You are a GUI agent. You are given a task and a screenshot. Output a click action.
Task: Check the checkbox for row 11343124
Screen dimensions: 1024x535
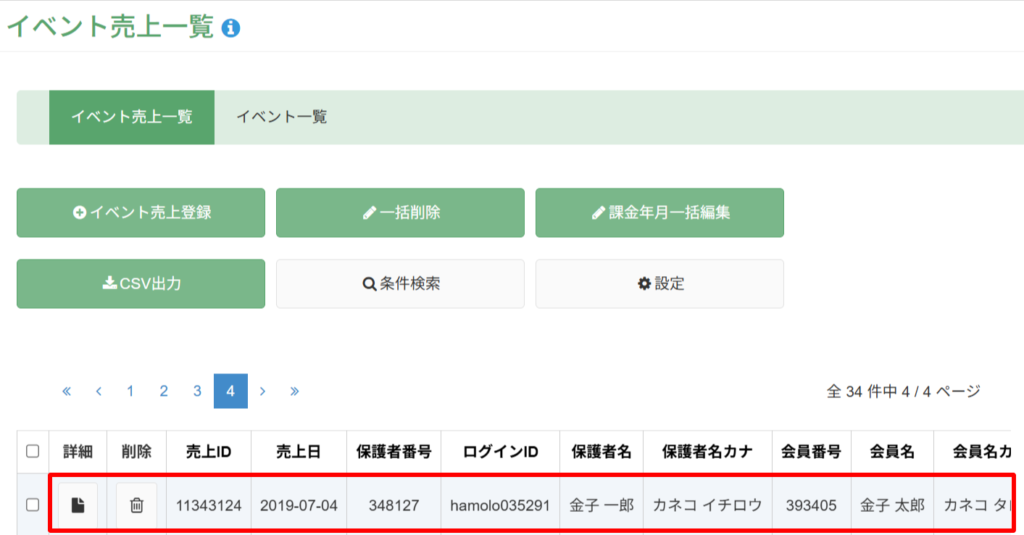point(33,505)
